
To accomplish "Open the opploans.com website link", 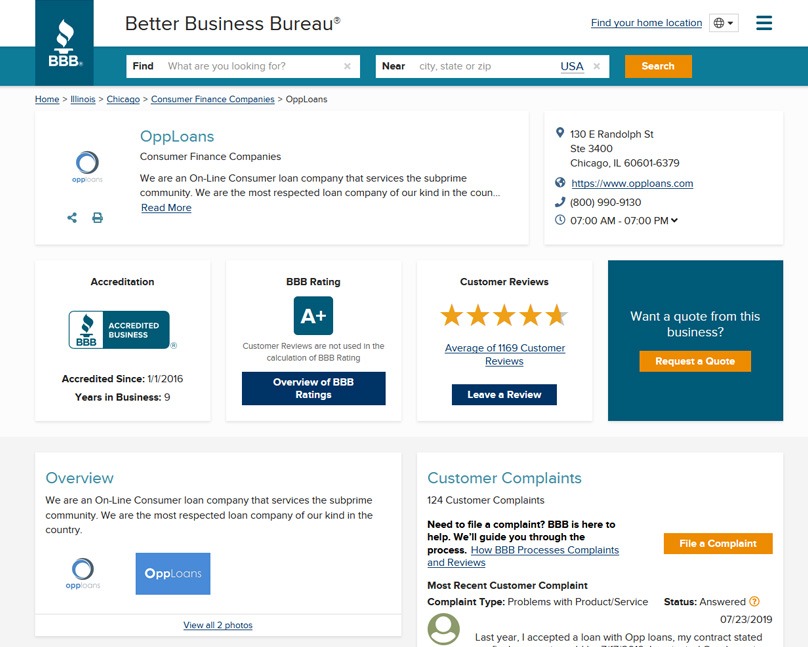I will (x=632, y=184).
